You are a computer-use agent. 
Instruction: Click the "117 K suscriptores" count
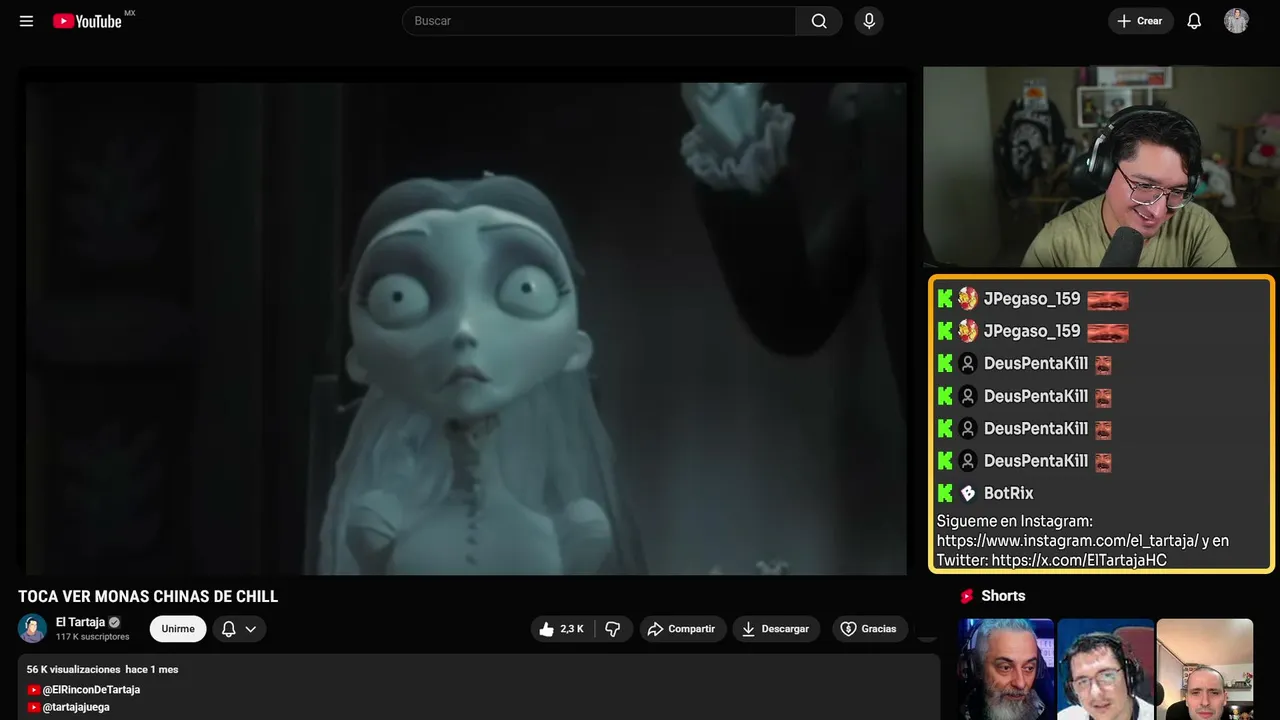click(93, 637)
